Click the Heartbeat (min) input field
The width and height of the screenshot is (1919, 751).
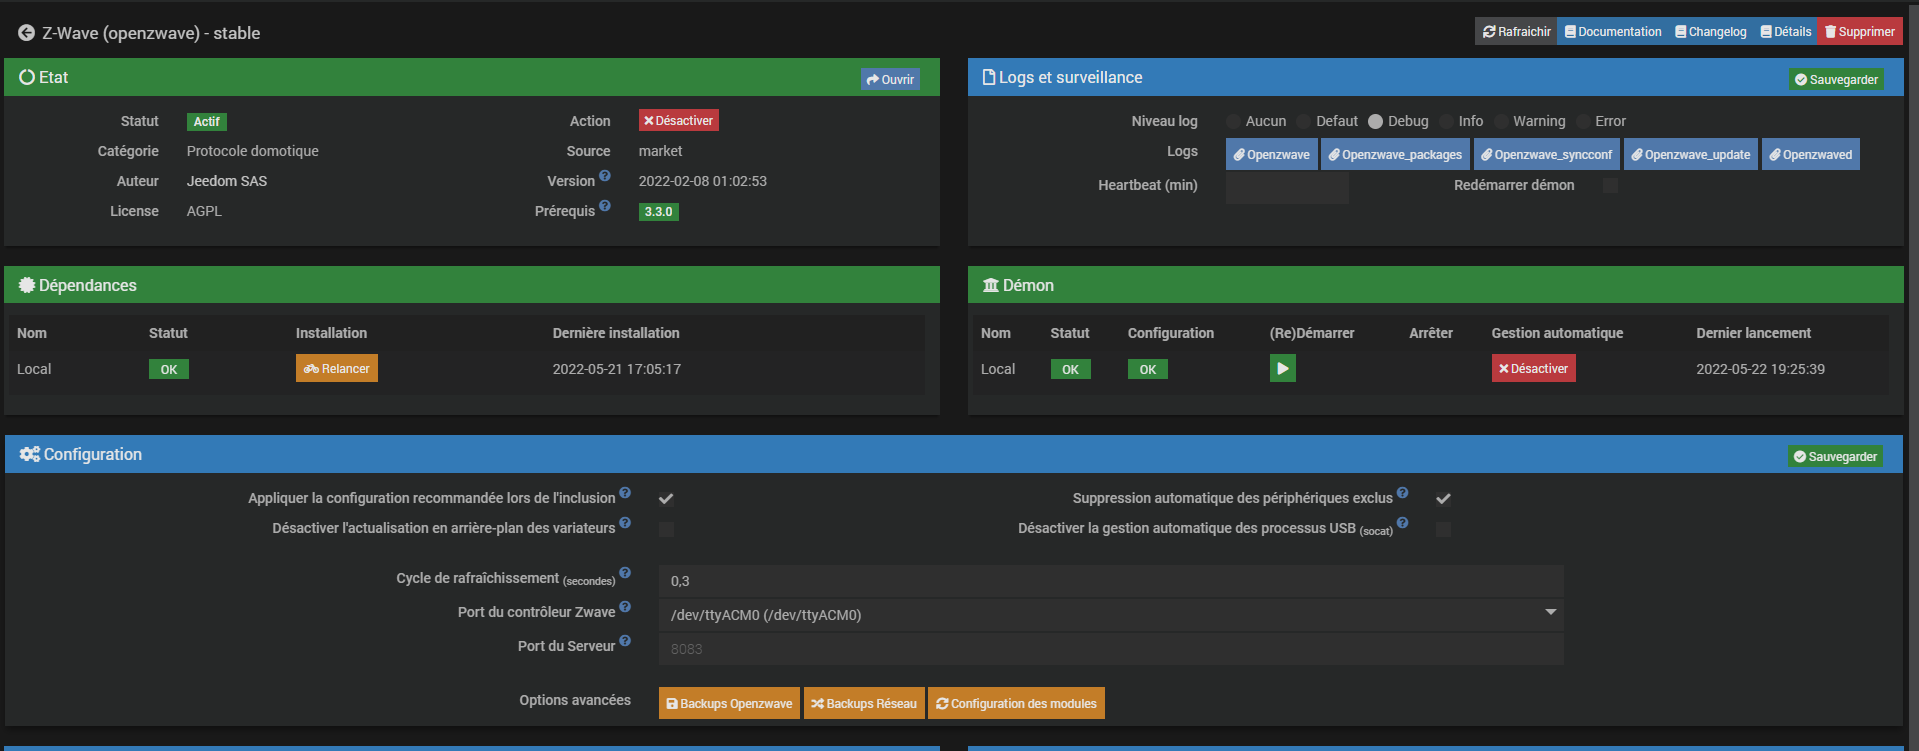pyautogui.click(x=1287, y=187)
